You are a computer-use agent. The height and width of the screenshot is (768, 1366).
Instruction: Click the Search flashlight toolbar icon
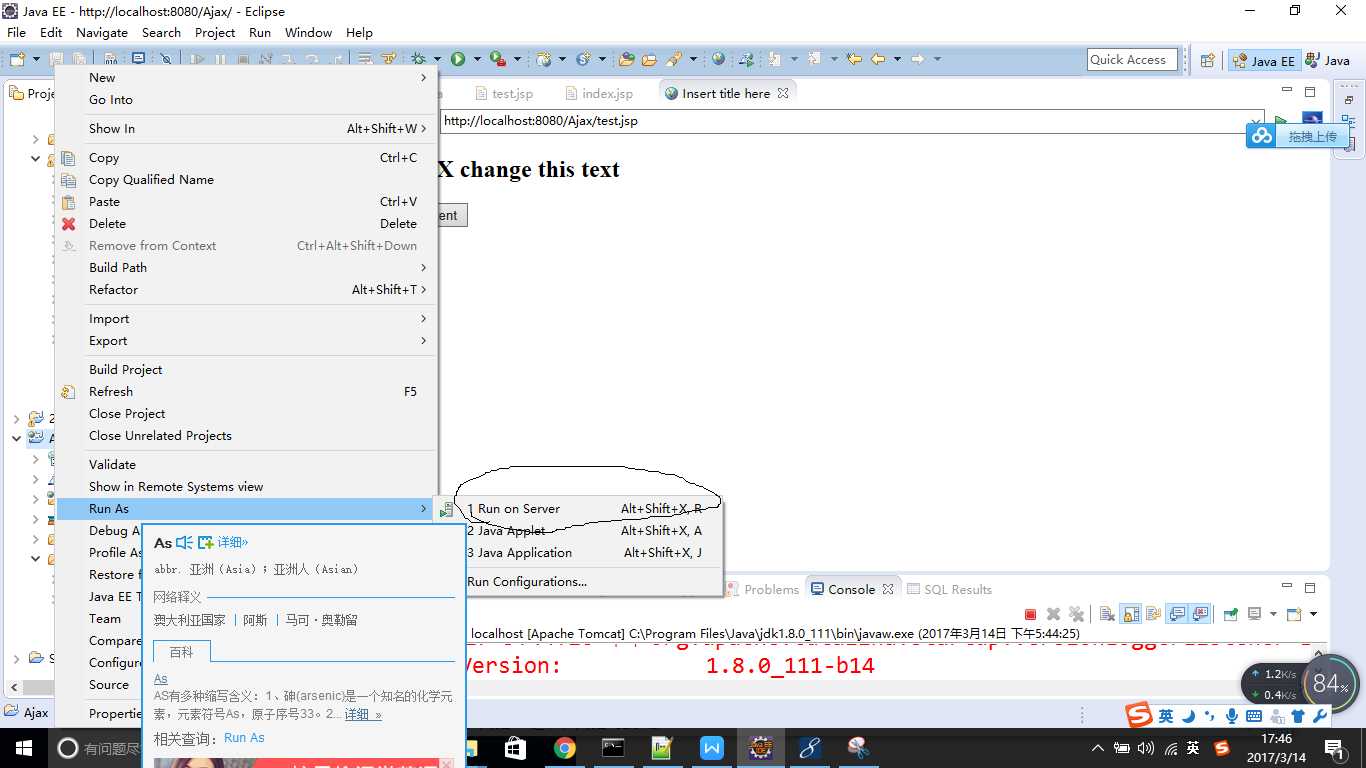(x=675, y=60)
